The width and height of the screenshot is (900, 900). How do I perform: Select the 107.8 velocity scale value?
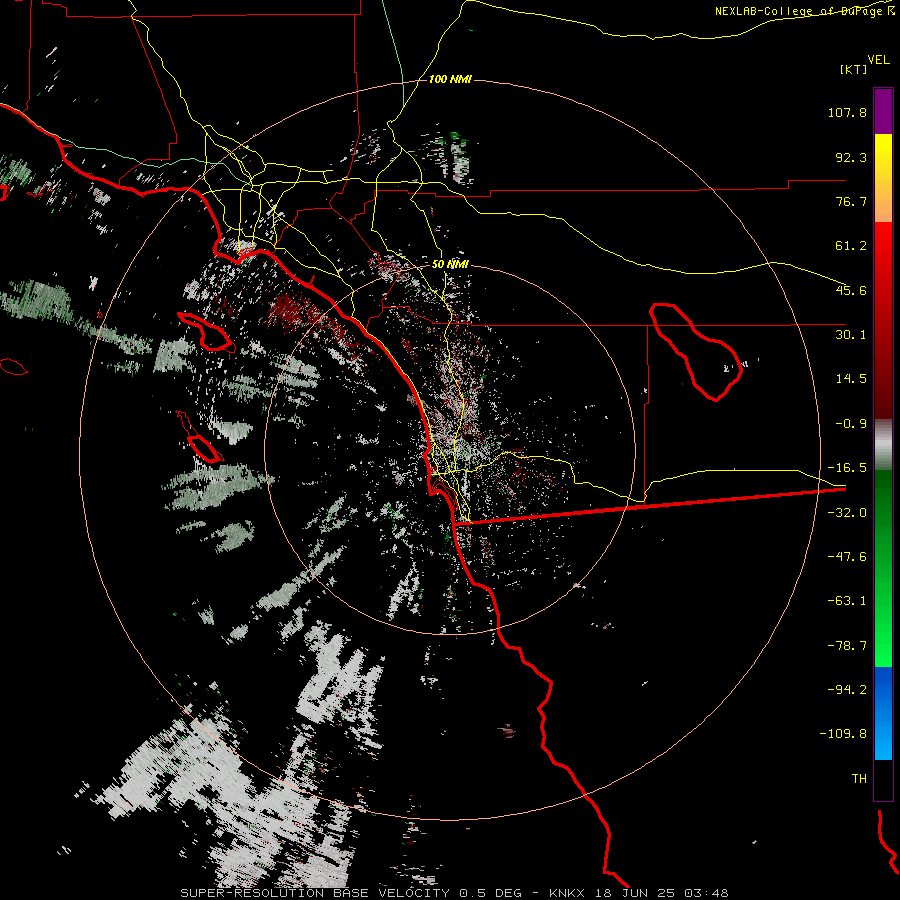point(847,112)
